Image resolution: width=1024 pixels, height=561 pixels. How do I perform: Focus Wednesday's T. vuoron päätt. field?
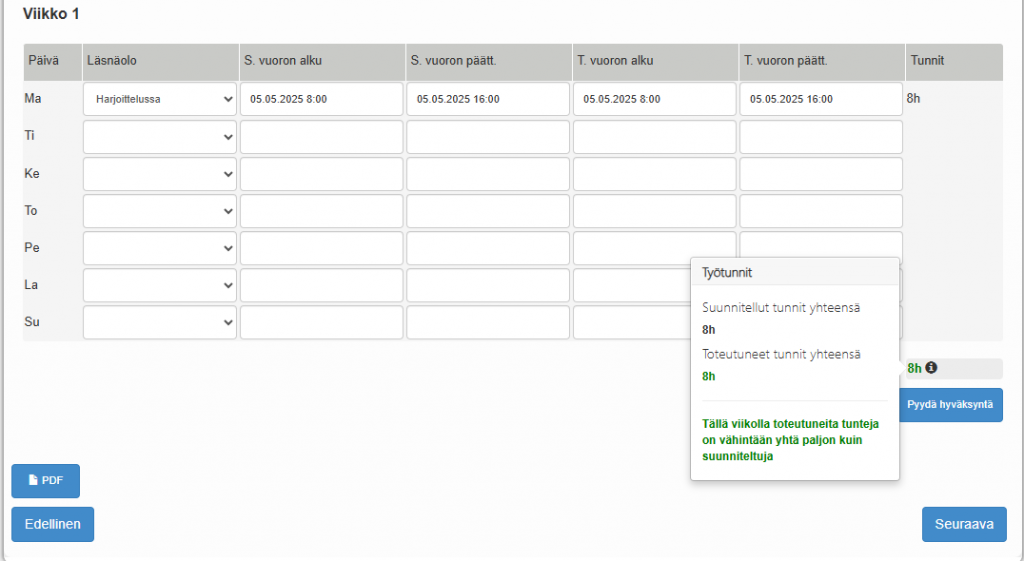click(821, 174)
